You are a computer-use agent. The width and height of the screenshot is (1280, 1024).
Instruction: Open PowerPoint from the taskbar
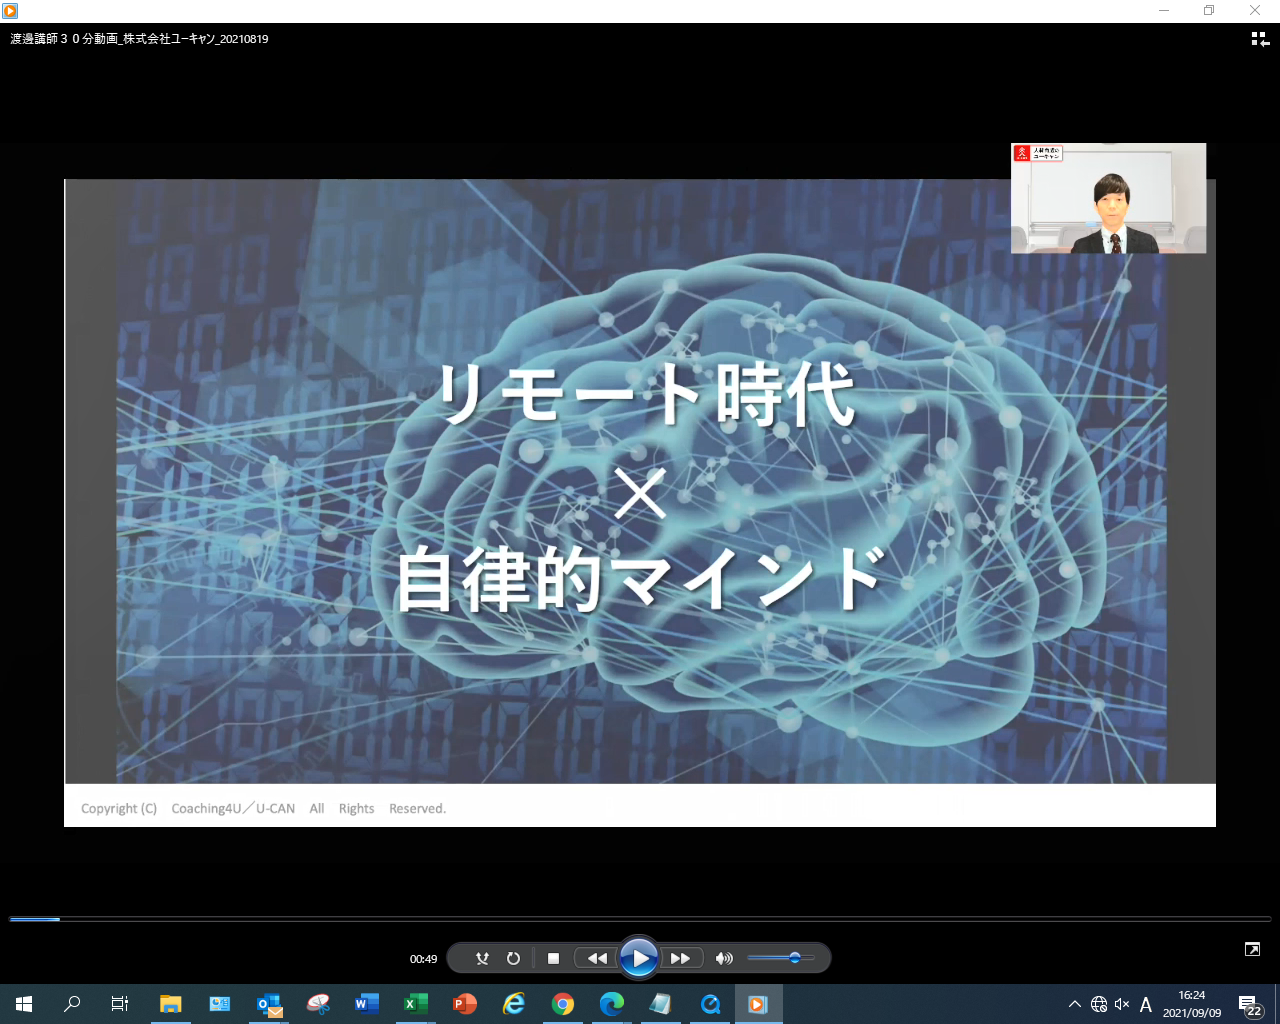[x=465, y=1004]
